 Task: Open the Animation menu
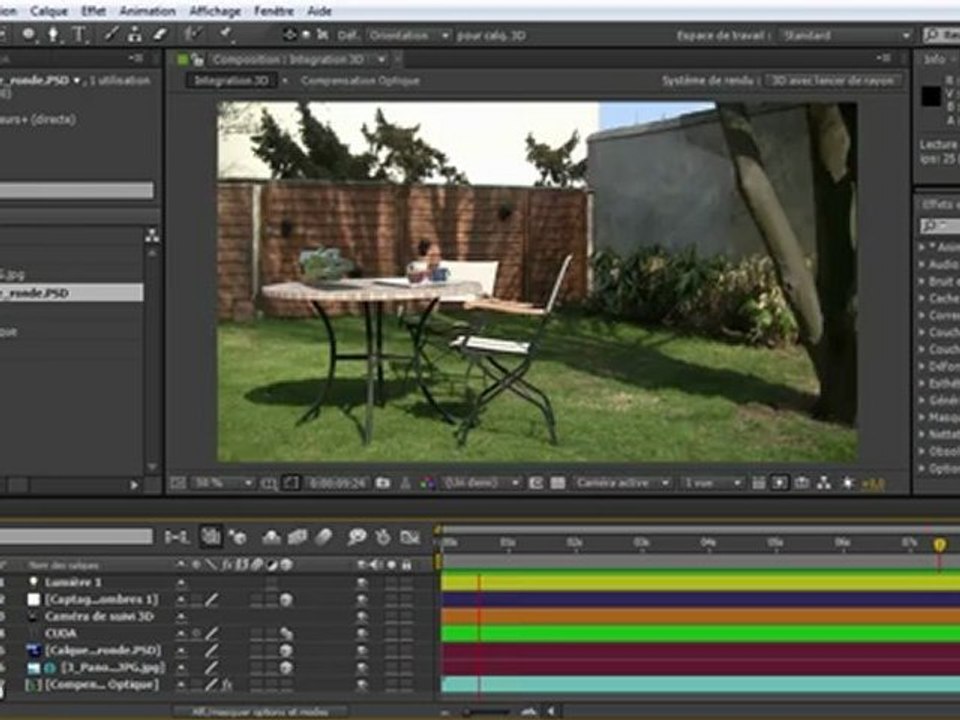tap(148, 11)
